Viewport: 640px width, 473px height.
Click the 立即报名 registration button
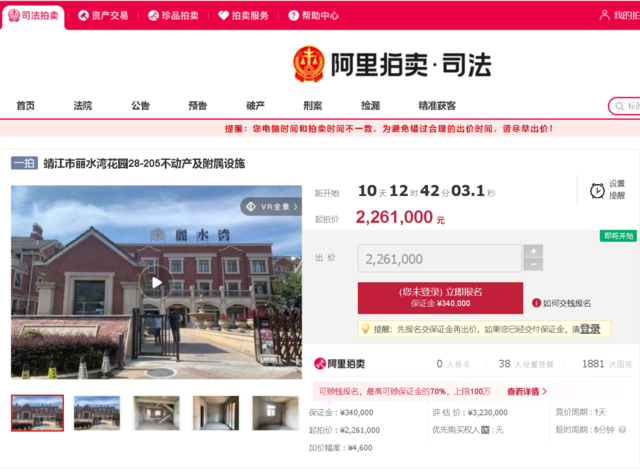(440, 298)
